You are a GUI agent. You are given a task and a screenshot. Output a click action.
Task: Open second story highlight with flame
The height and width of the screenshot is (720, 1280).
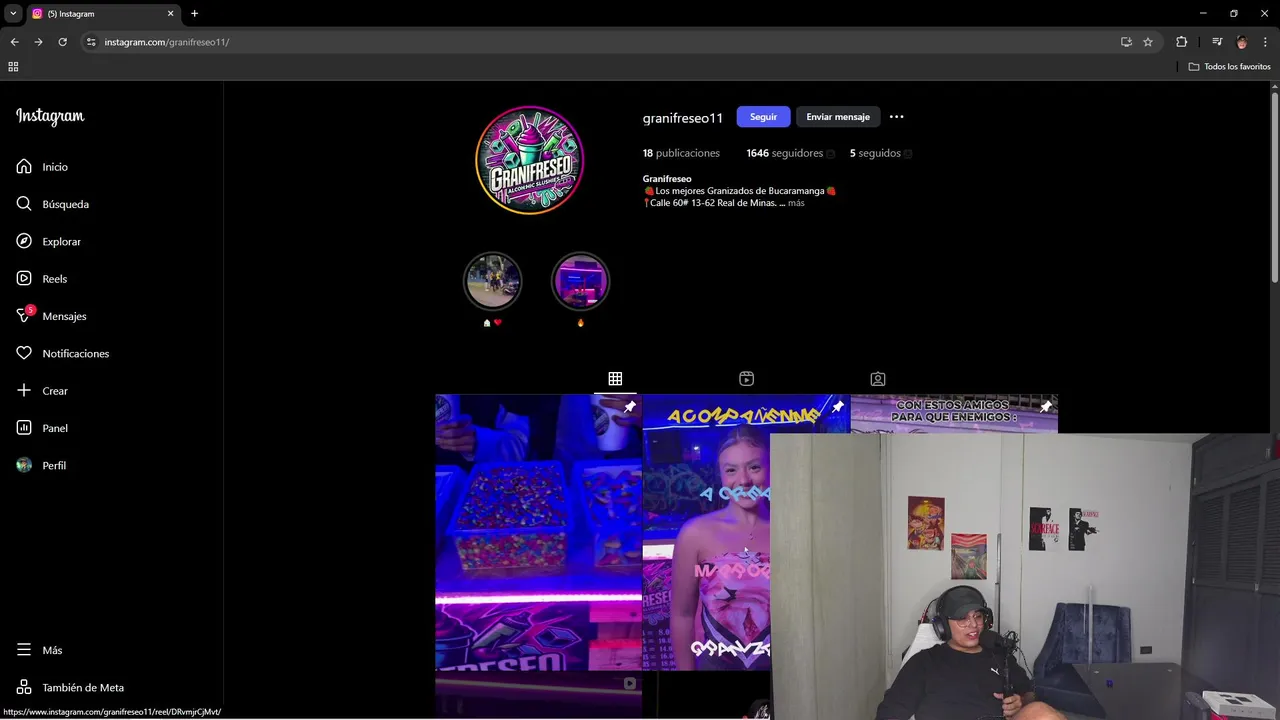(580, 281)
